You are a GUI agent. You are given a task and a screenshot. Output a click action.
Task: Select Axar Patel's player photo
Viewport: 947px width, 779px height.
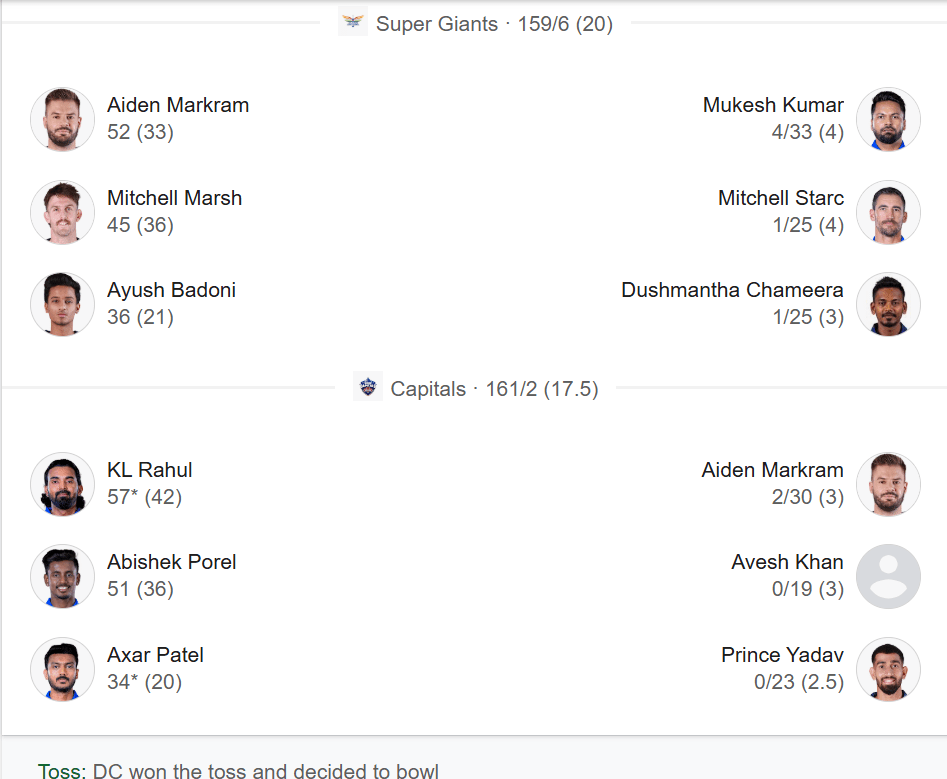click(x=62, y=669)
